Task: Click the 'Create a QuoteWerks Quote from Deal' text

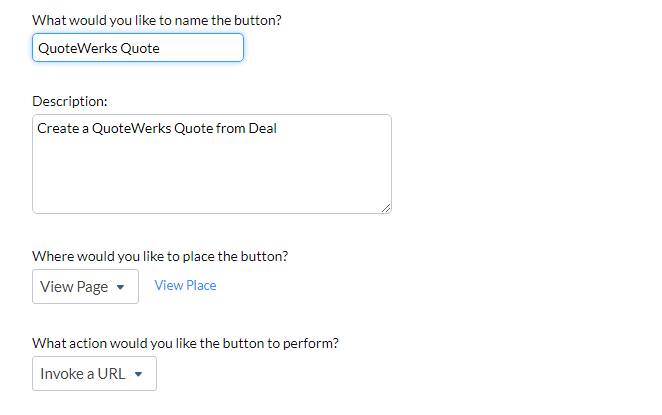Action: (156, 128)
